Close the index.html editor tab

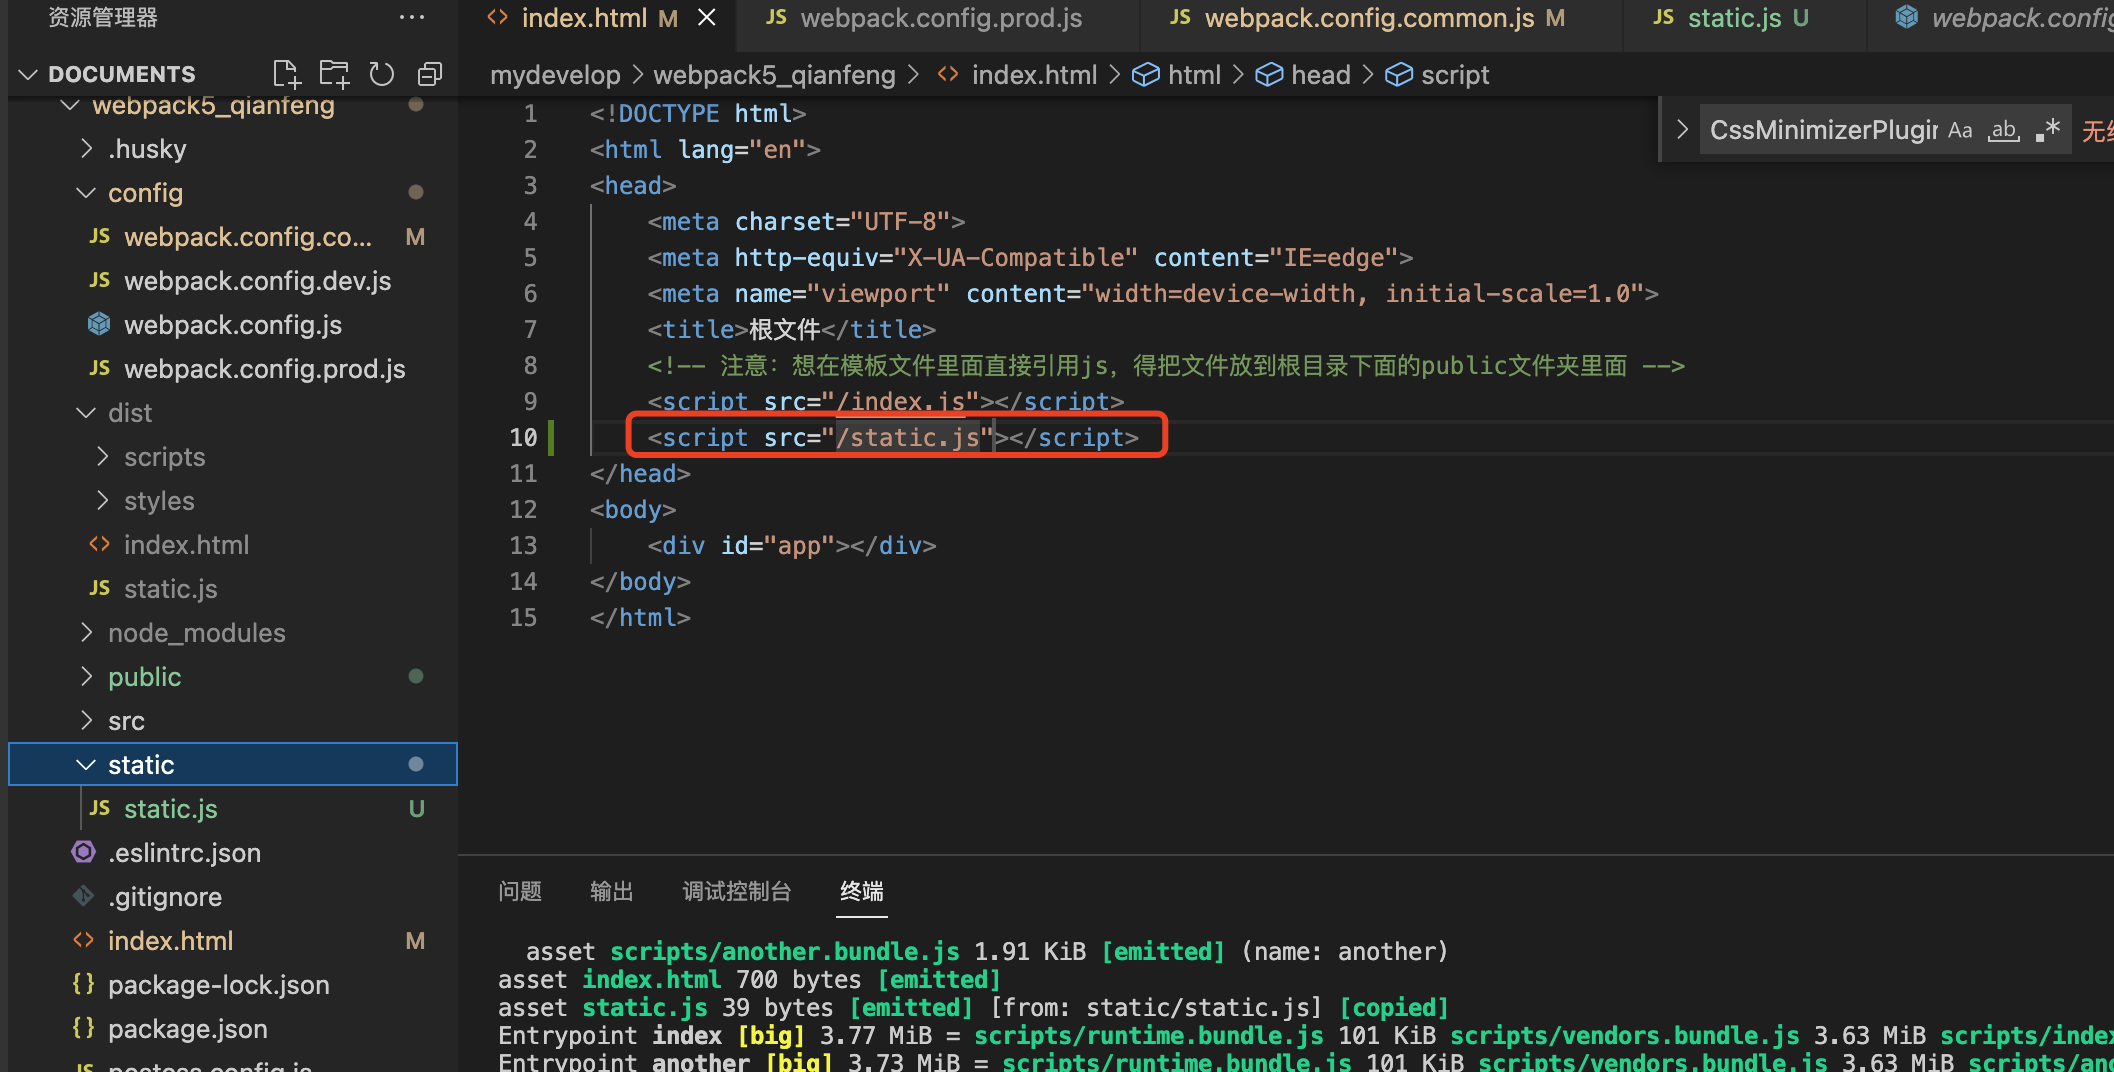(x=707, y=18)
